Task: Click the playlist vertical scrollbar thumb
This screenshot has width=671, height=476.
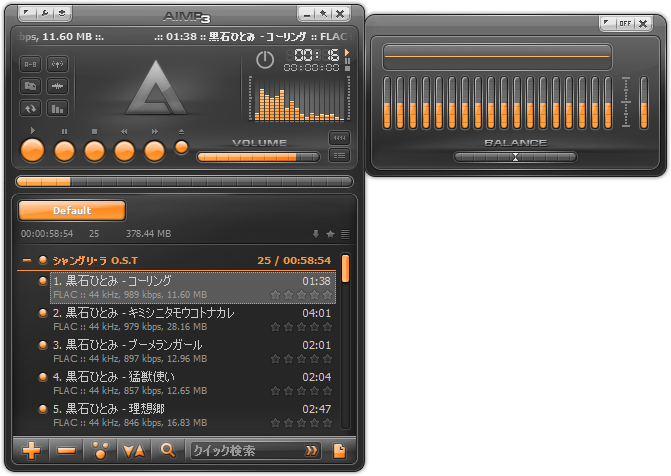Action: pyautogui.click(x=345, y=268)
